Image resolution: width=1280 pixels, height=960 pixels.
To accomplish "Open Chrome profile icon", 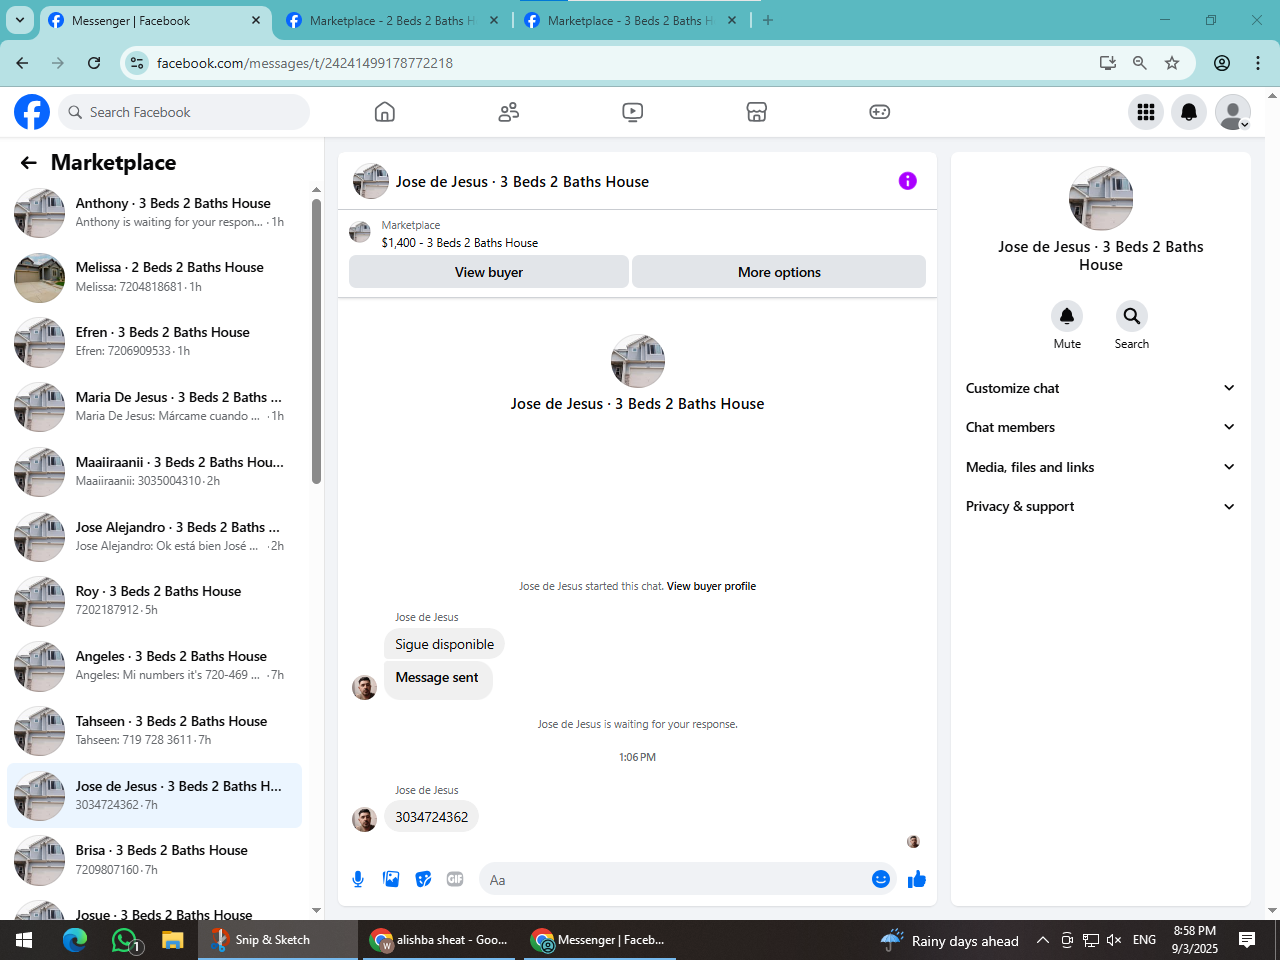I will click(x=1222, y=63).
